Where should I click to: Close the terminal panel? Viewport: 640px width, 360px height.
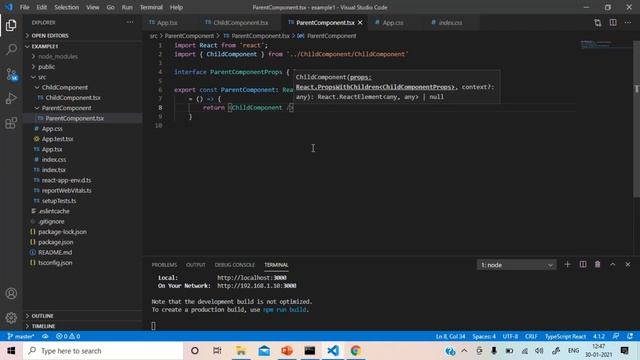[x=628, y=264]
